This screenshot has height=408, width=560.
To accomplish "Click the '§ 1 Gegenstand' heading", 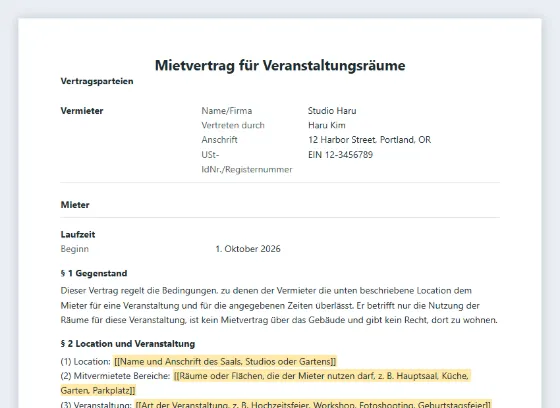I will [94, 273].
